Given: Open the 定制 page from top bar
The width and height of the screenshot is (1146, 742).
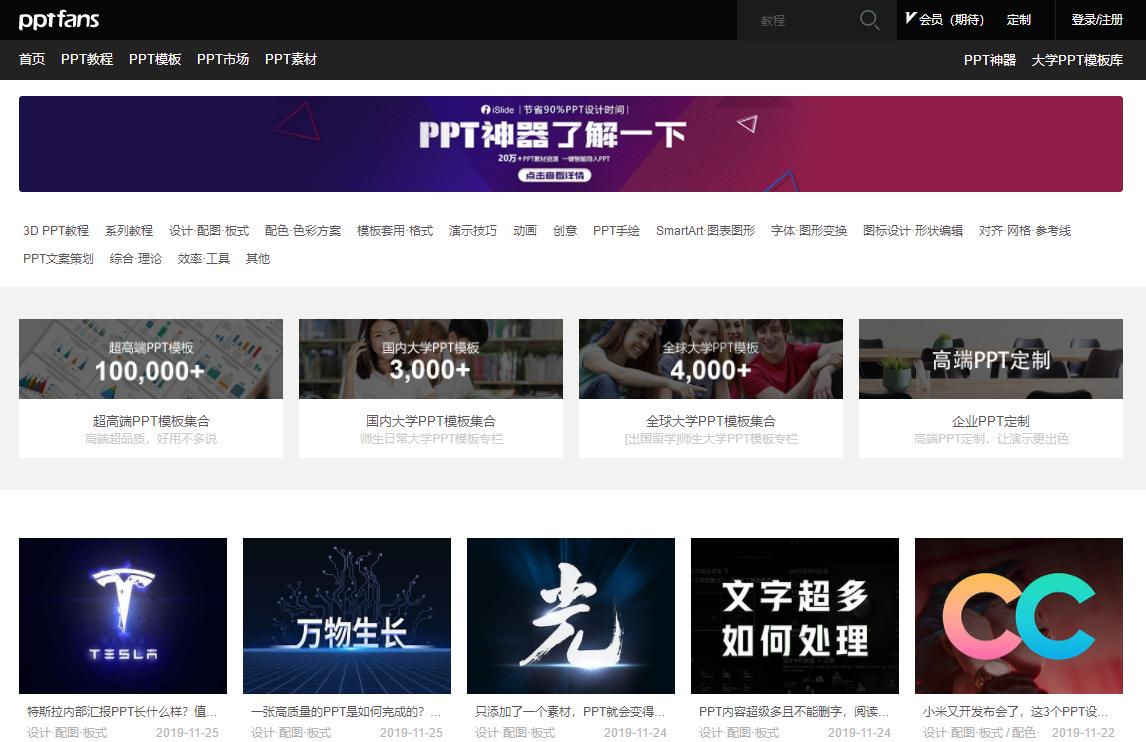Looking at the screenshot, I should (x=1021, y=19).
